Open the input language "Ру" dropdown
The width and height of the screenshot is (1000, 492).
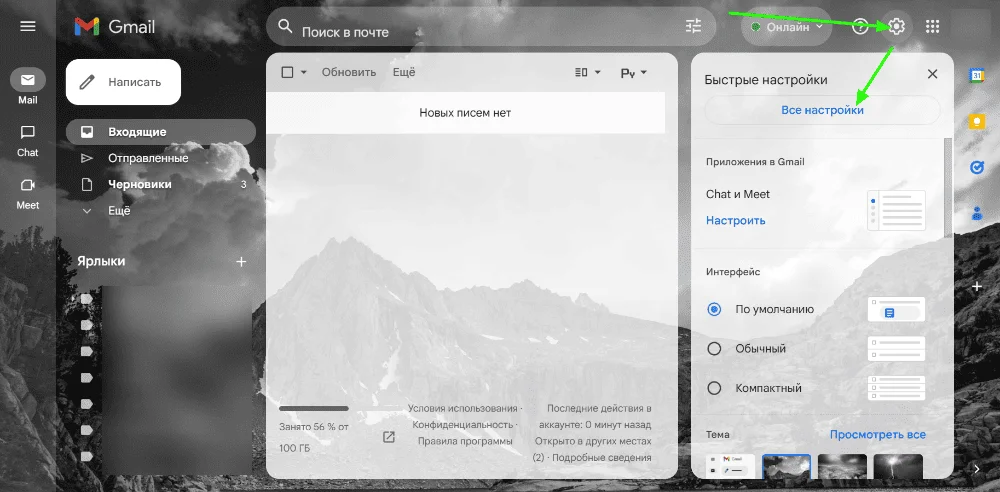point(634,73)
